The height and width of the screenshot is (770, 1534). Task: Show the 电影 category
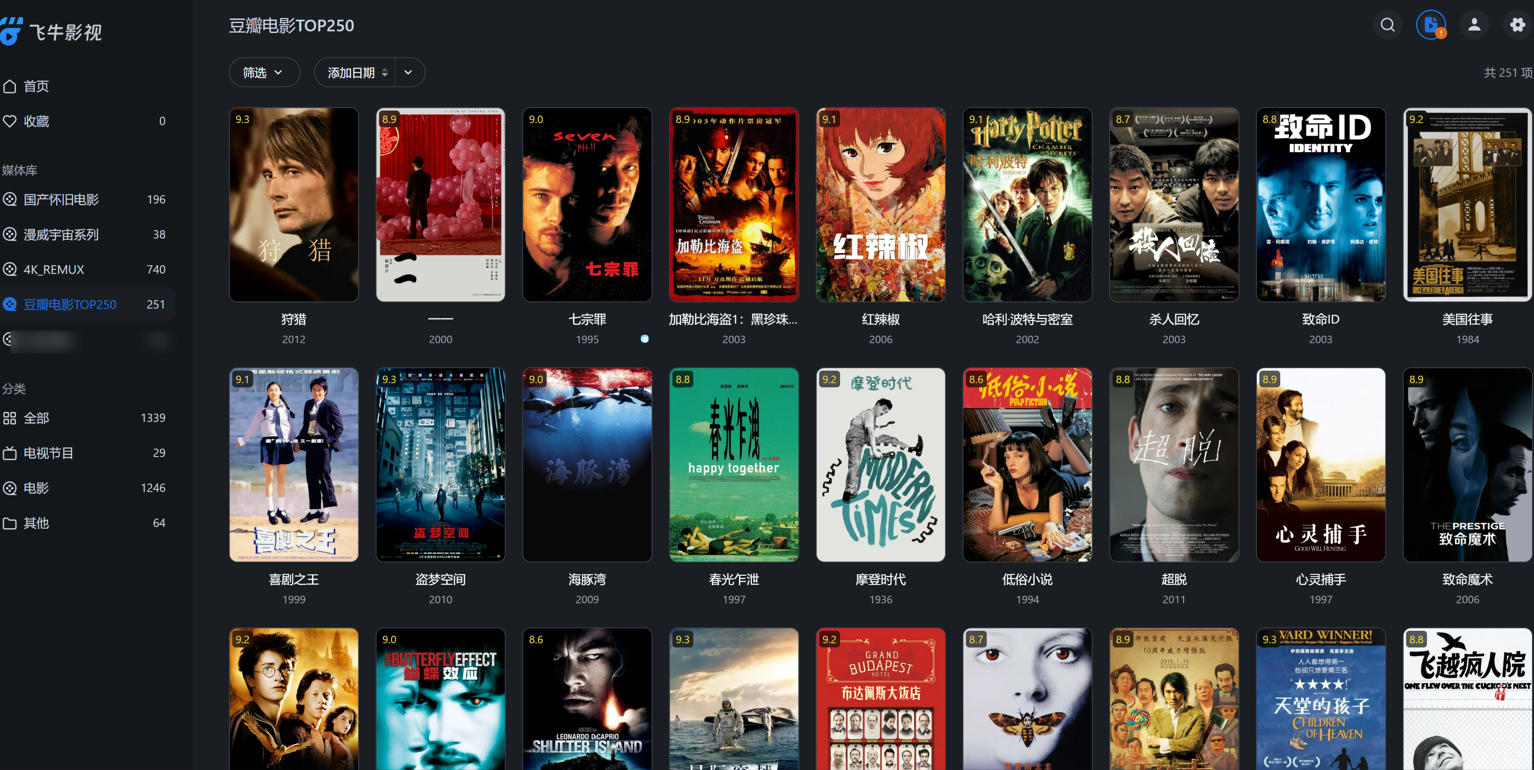[x=87, y=488]
